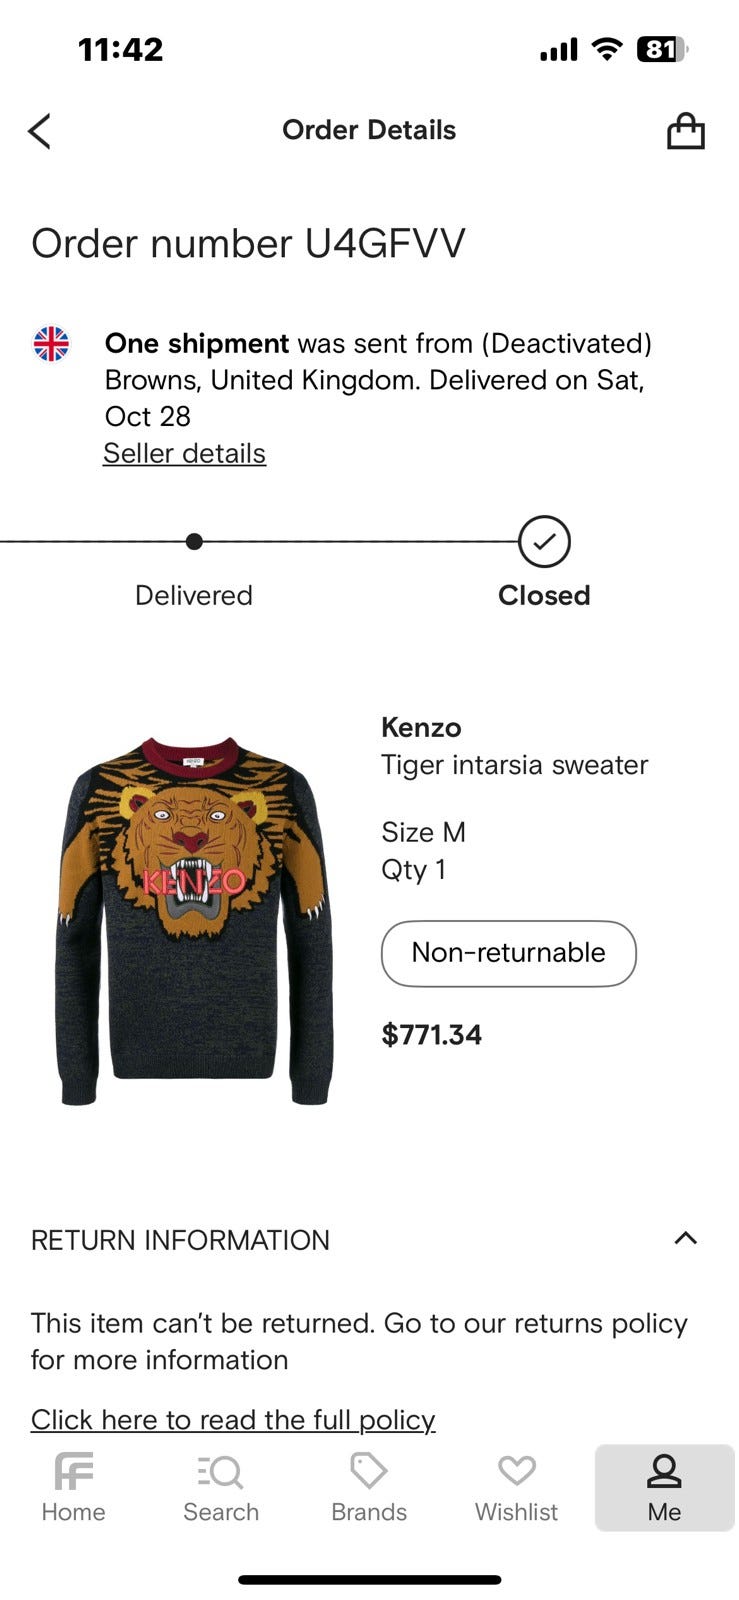Image resolution: width=739 pixels, height=1600 pixels.
Task: Tap the Search magnifier icon
Action: coord(221,1472)
